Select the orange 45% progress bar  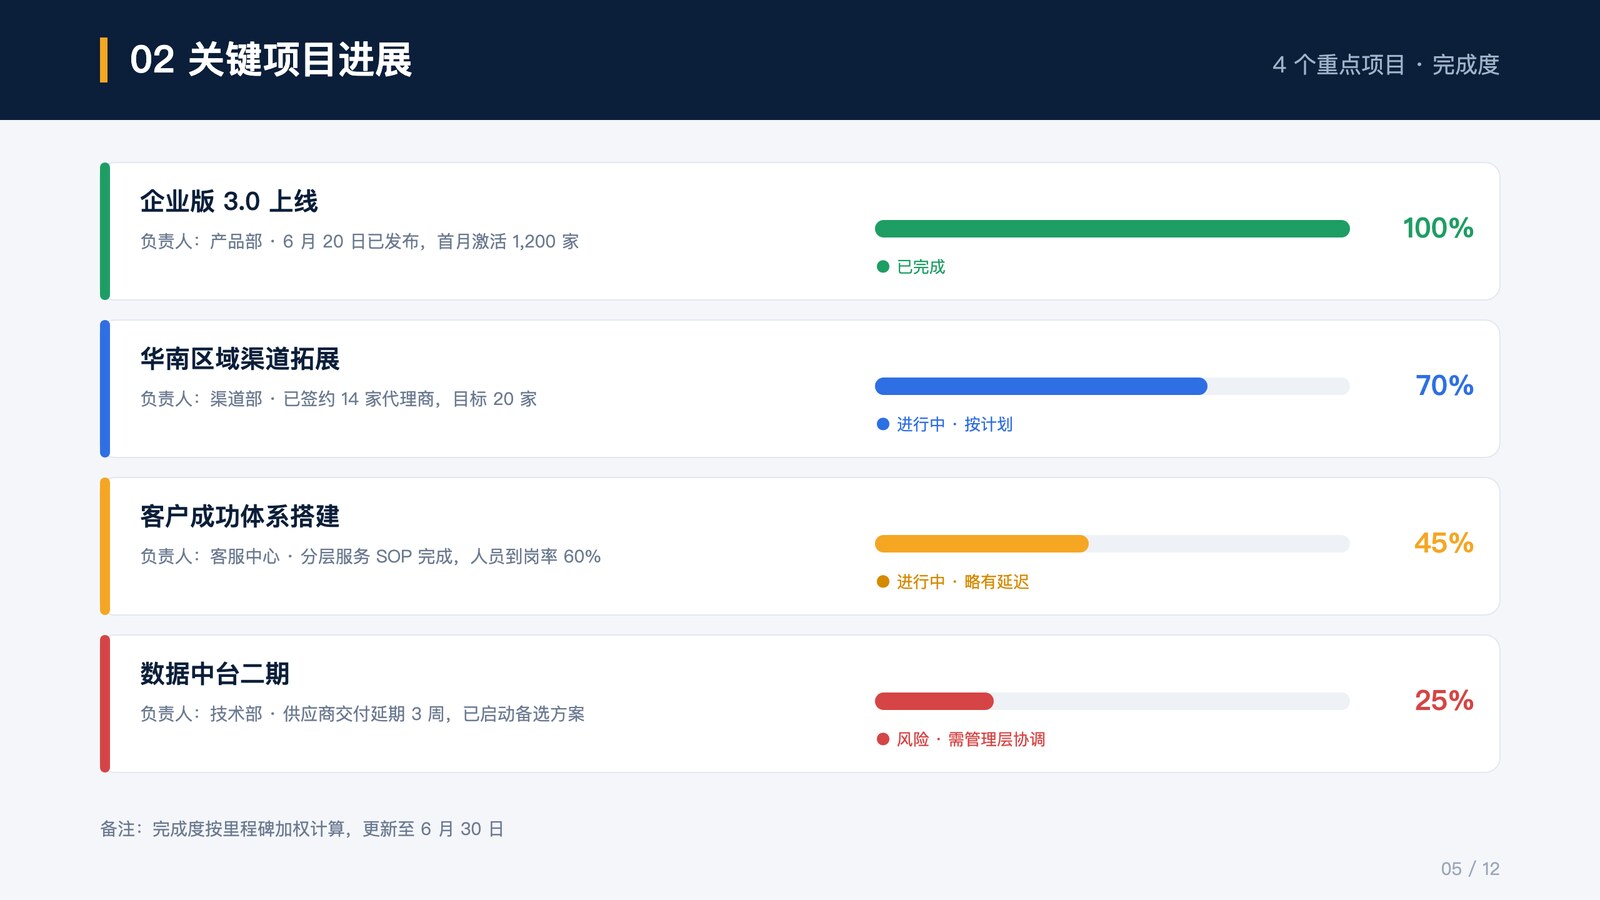(1112, 544)
